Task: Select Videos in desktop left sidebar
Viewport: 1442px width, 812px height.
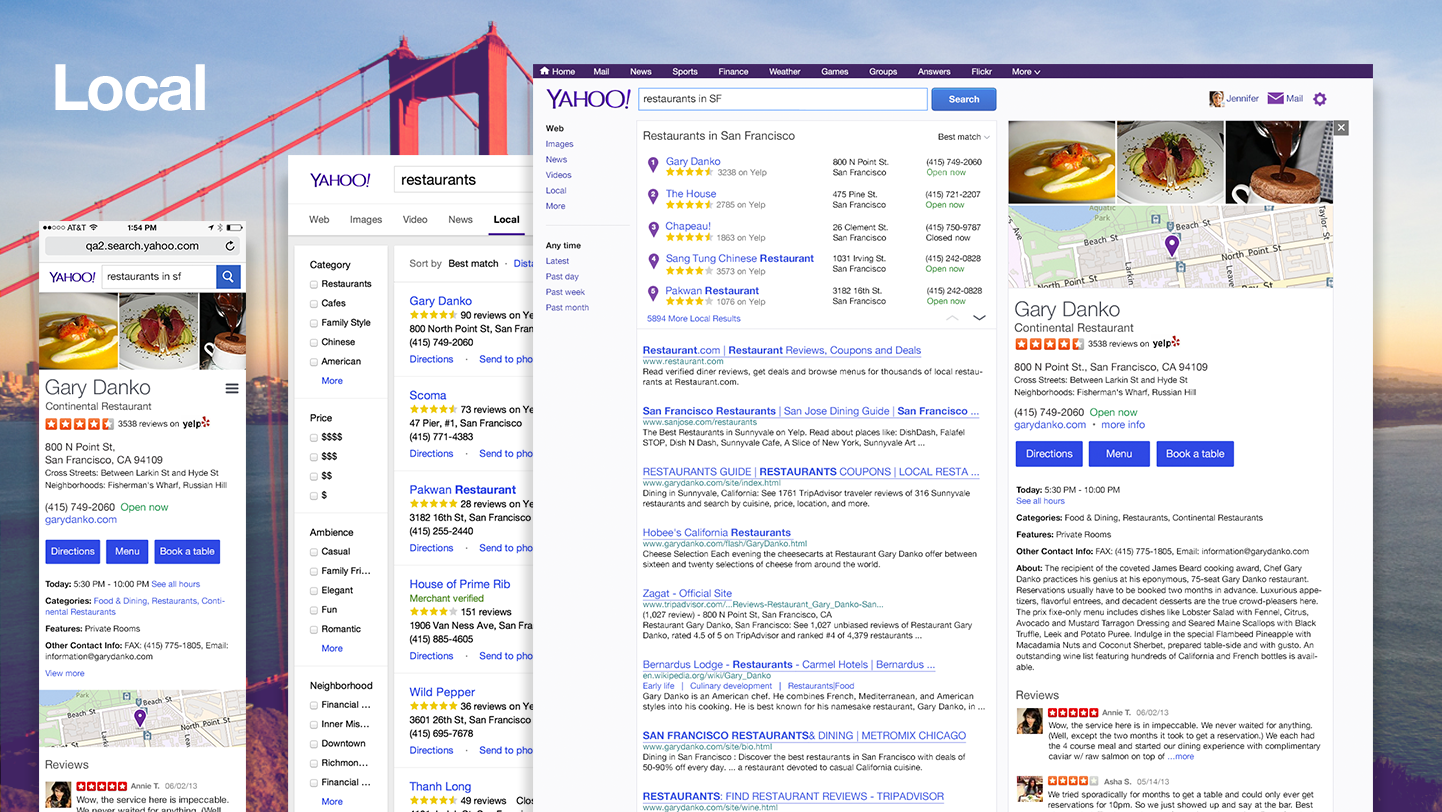Action: pyautogui.click(x=559, y=175)
